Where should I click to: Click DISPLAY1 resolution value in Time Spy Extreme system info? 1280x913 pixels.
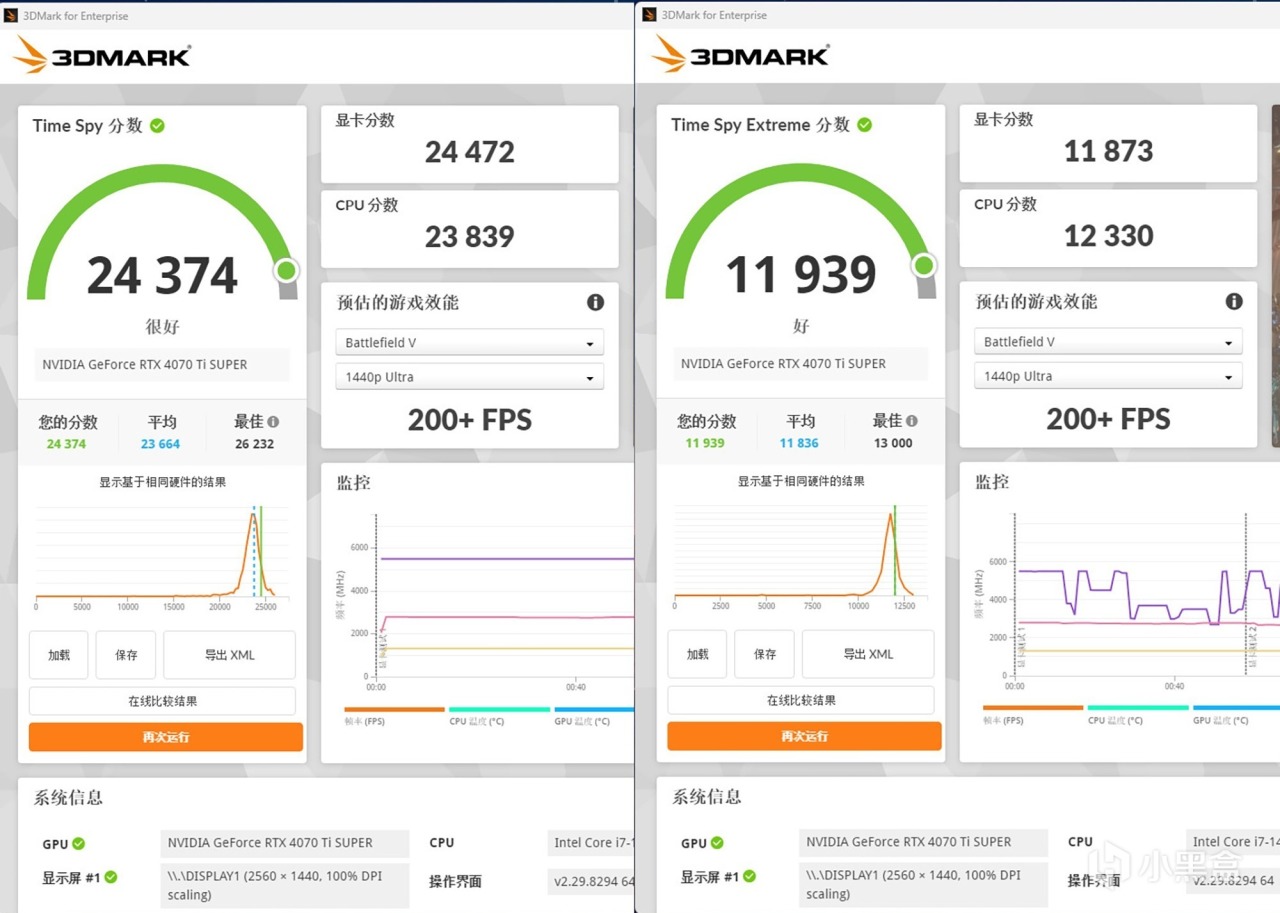click(x=923, y=884)
